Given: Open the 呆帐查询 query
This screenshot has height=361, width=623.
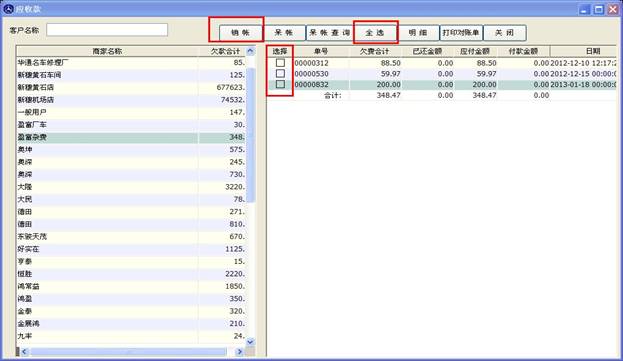Looking at the screenshot, I should tap(328, 33).
